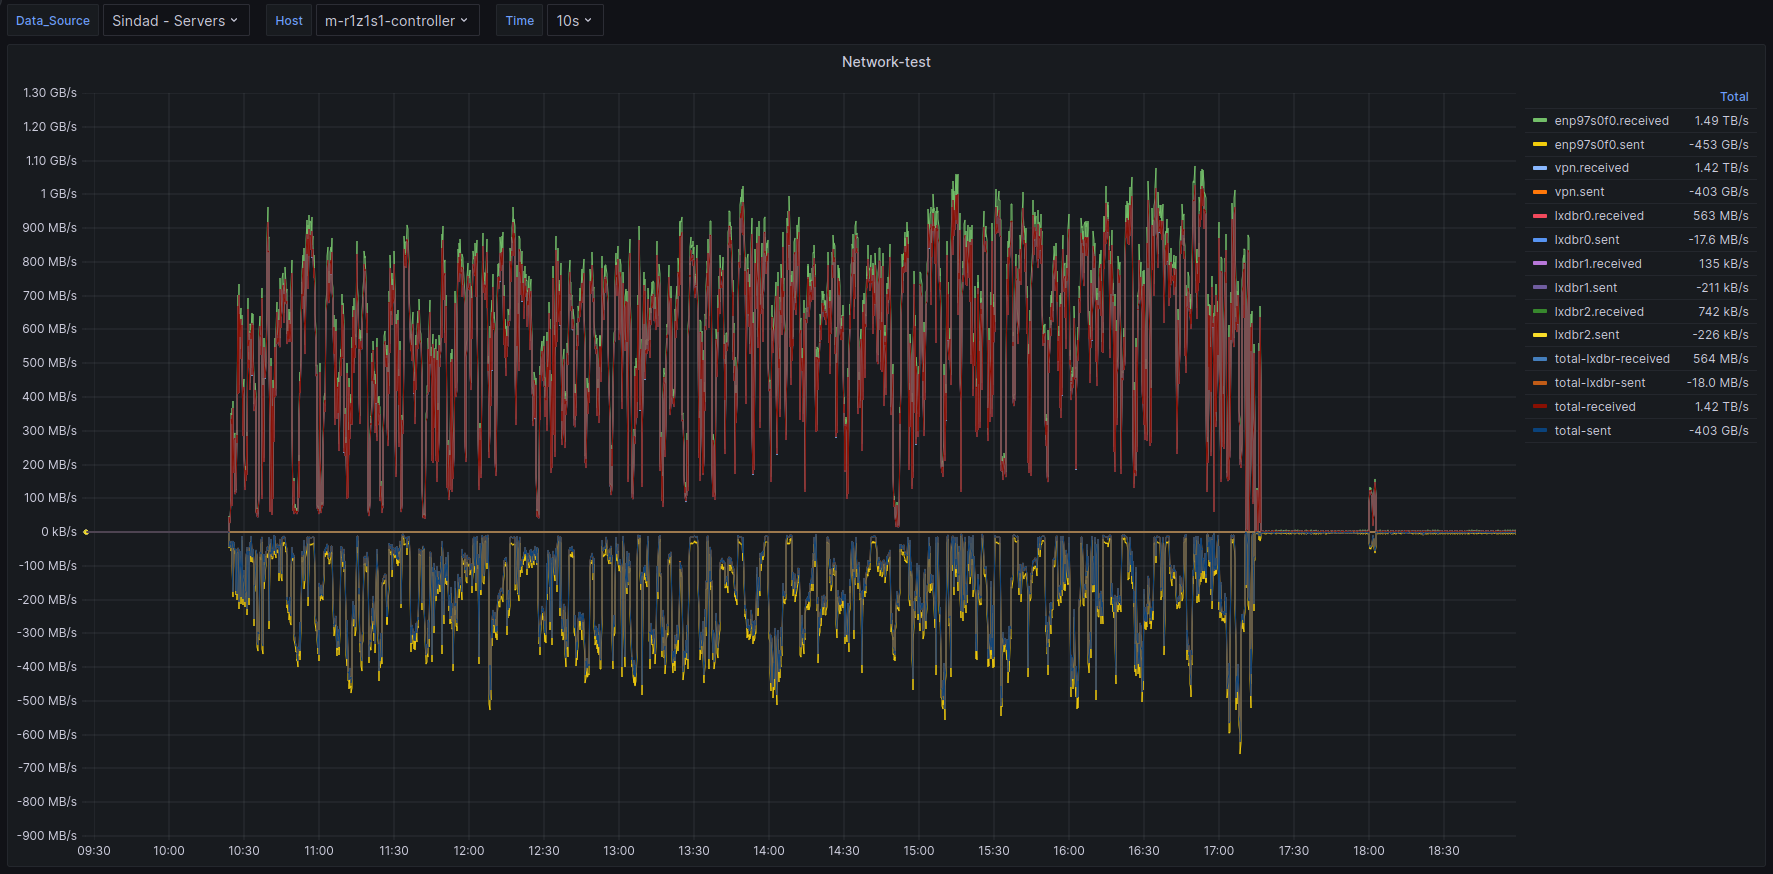Change color of the vpn.sent series swatch
Viewport: 1773px width, 874px height.
click(1539, 192)
